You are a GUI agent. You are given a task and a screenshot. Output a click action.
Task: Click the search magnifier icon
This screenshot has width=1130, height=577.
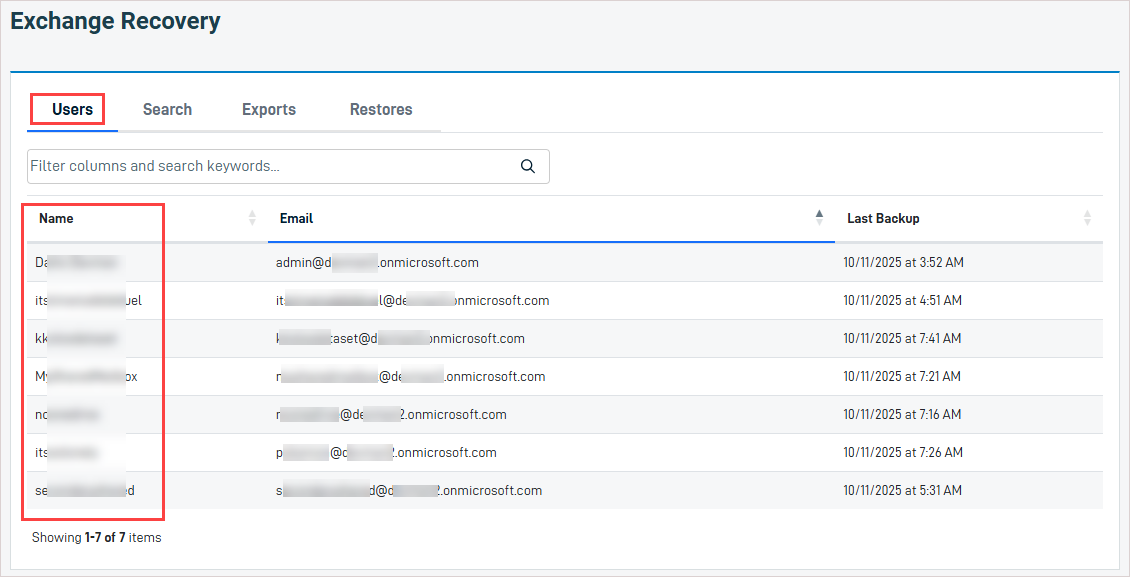(x=528, y=166)
